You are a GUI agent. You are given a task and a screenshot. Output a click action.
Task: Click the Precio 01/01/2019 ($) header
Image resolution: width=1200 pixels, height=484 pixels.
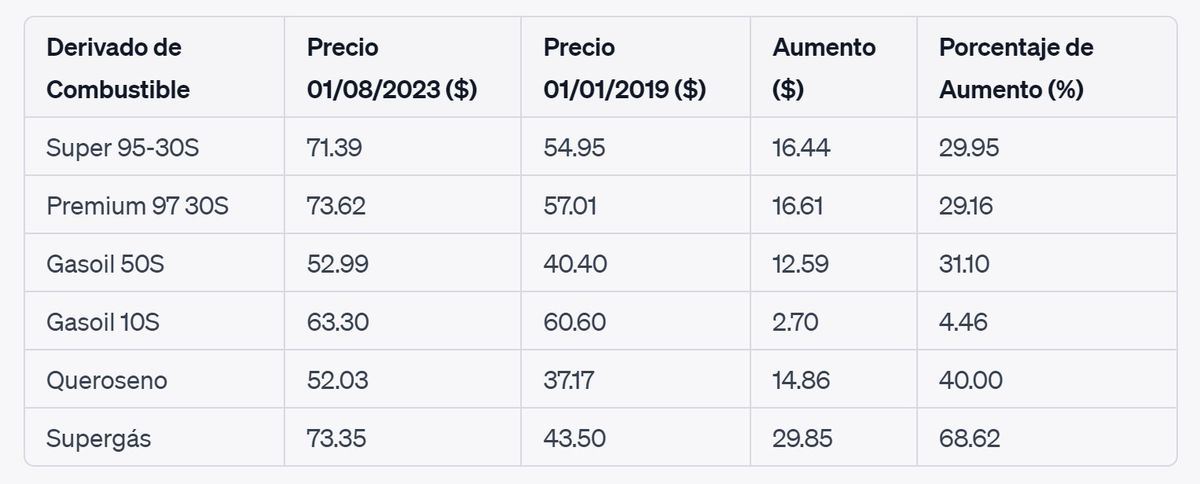(x=625, y=68)
